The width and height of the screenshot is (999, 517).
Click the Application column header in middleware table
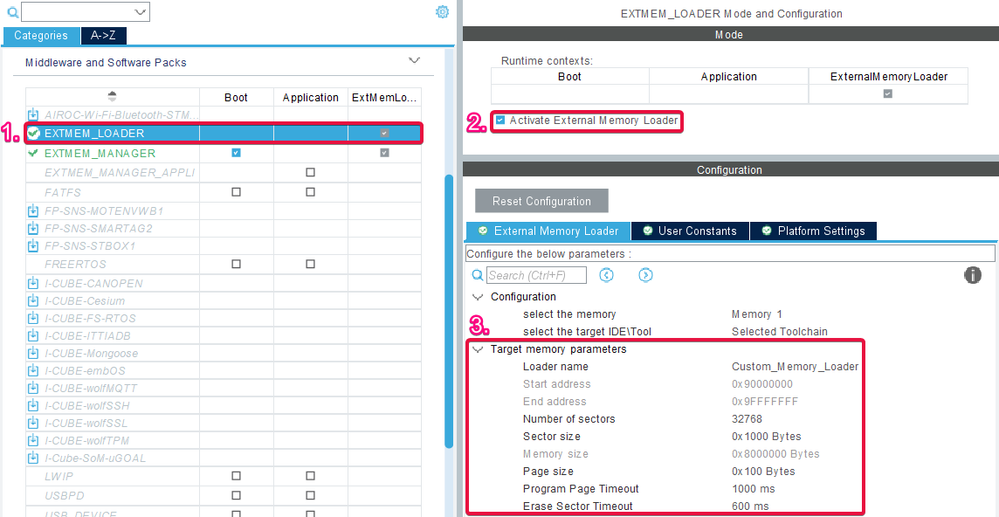pyautogui.click(x=310, y=98)
